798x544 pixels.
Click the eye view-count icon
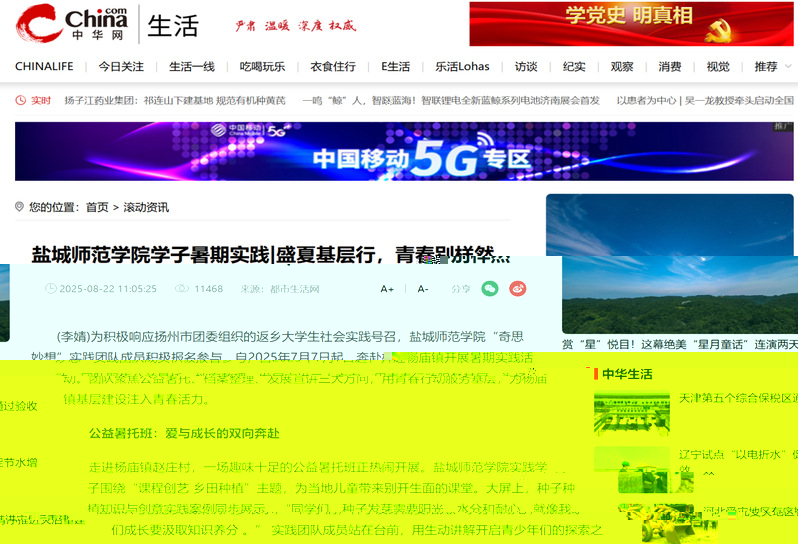click(x=181, y=289)
